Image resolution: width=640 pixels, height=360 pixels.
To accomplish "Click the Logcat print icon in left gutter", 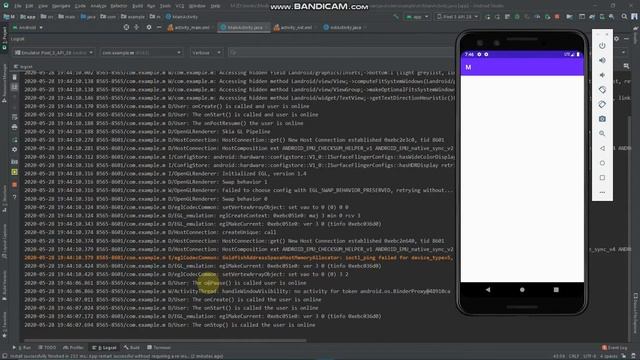I will coord(14,127).
